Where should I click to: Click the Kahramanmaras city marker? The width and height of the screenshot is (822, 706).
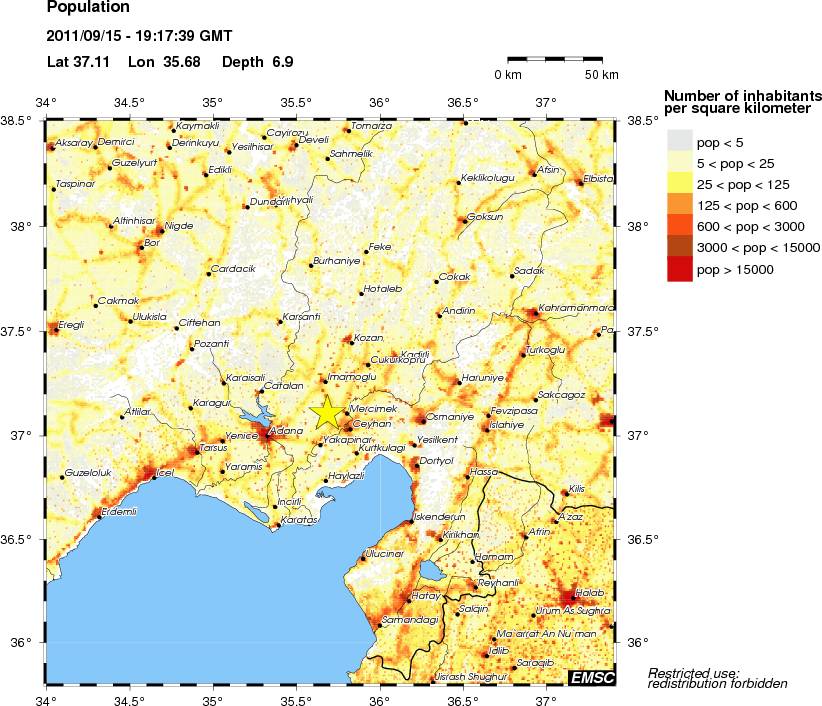[x=535, y=313]
